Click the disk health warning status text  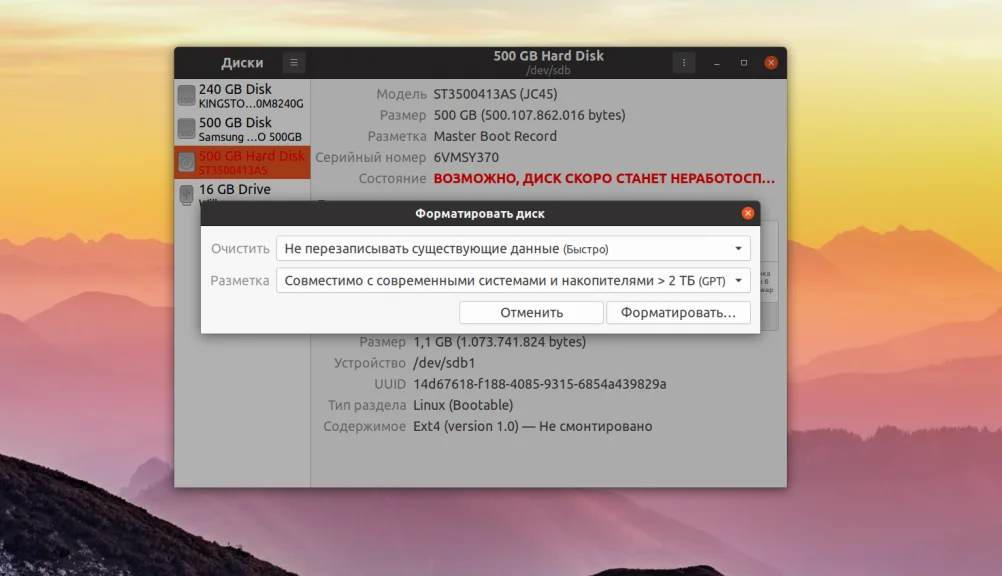pyautogui.click(x=604, y=178)
